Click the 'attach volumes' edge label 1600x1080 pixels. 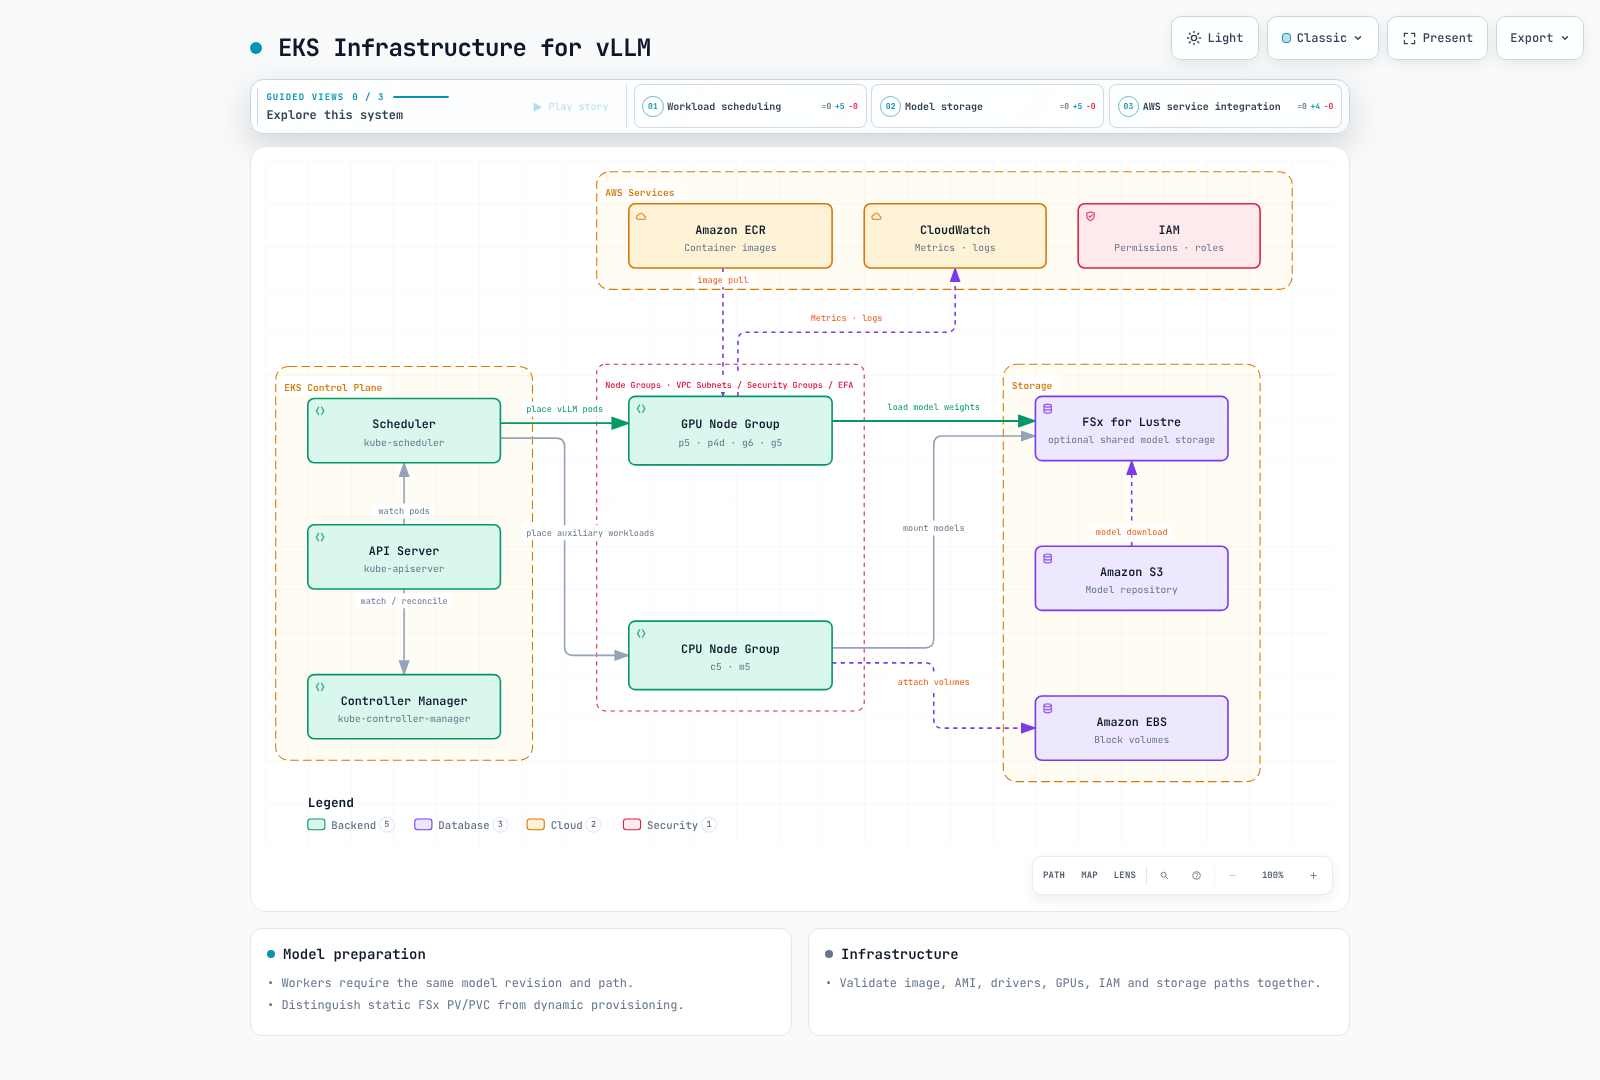[933, 682]
